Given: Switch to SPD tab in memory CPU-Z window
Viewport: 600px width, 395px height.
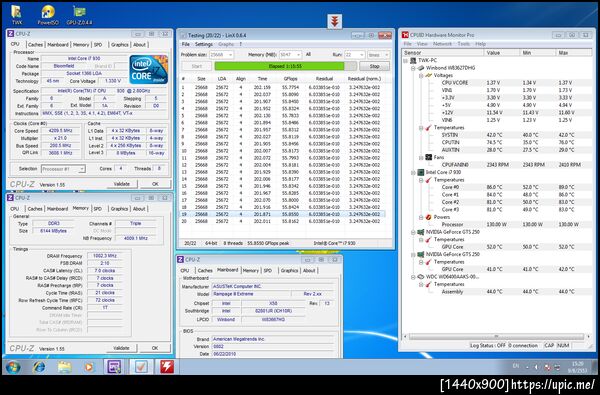Looking at the screenshot, I should point(98,209).
